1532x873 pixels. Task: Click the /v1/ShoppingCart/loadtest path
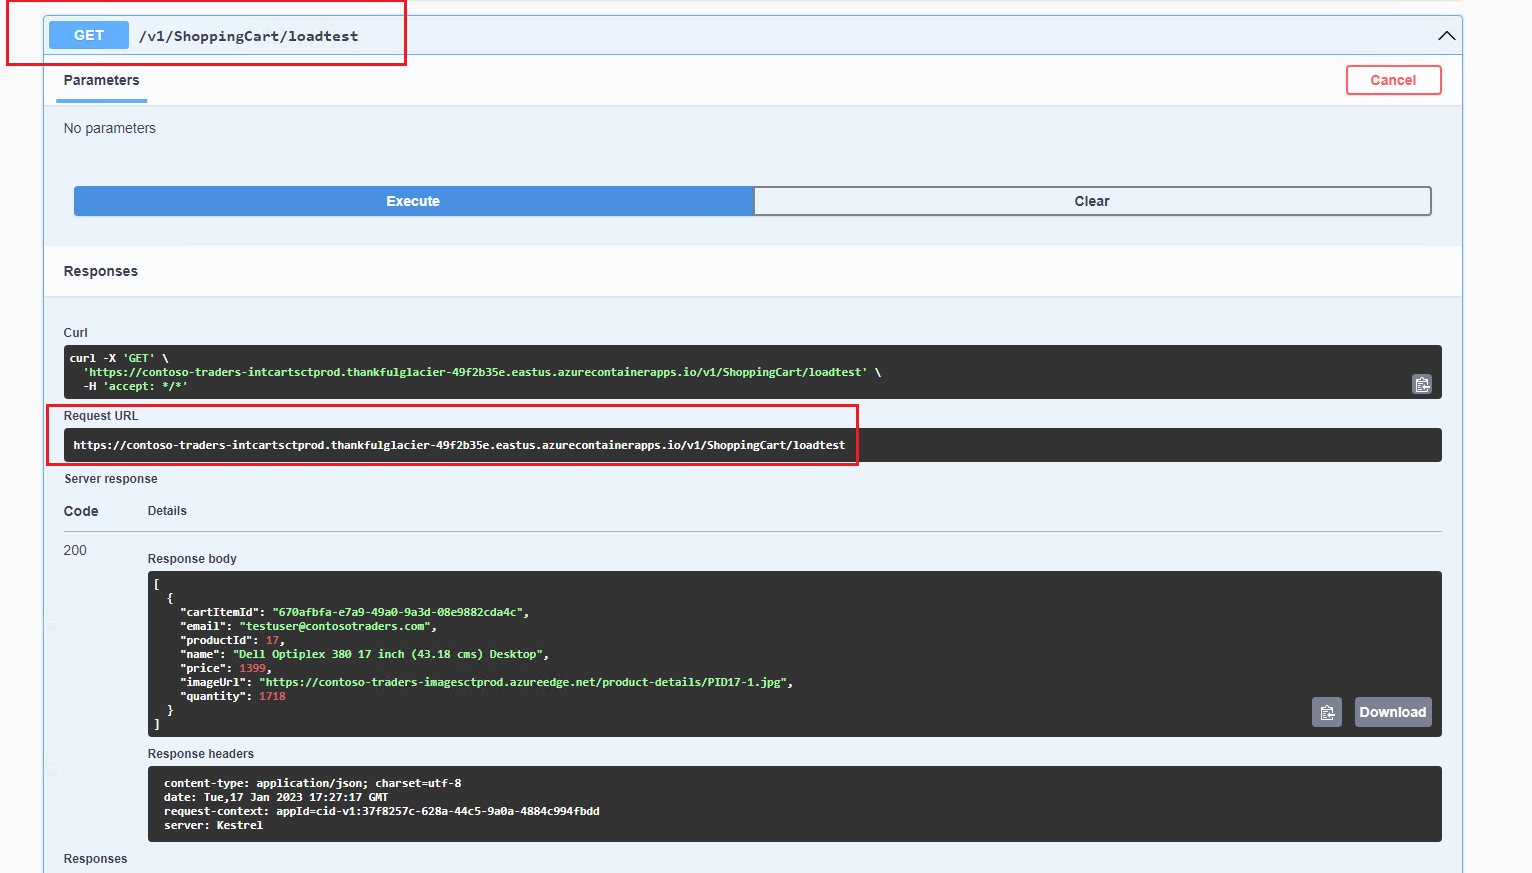pos(248,36)
